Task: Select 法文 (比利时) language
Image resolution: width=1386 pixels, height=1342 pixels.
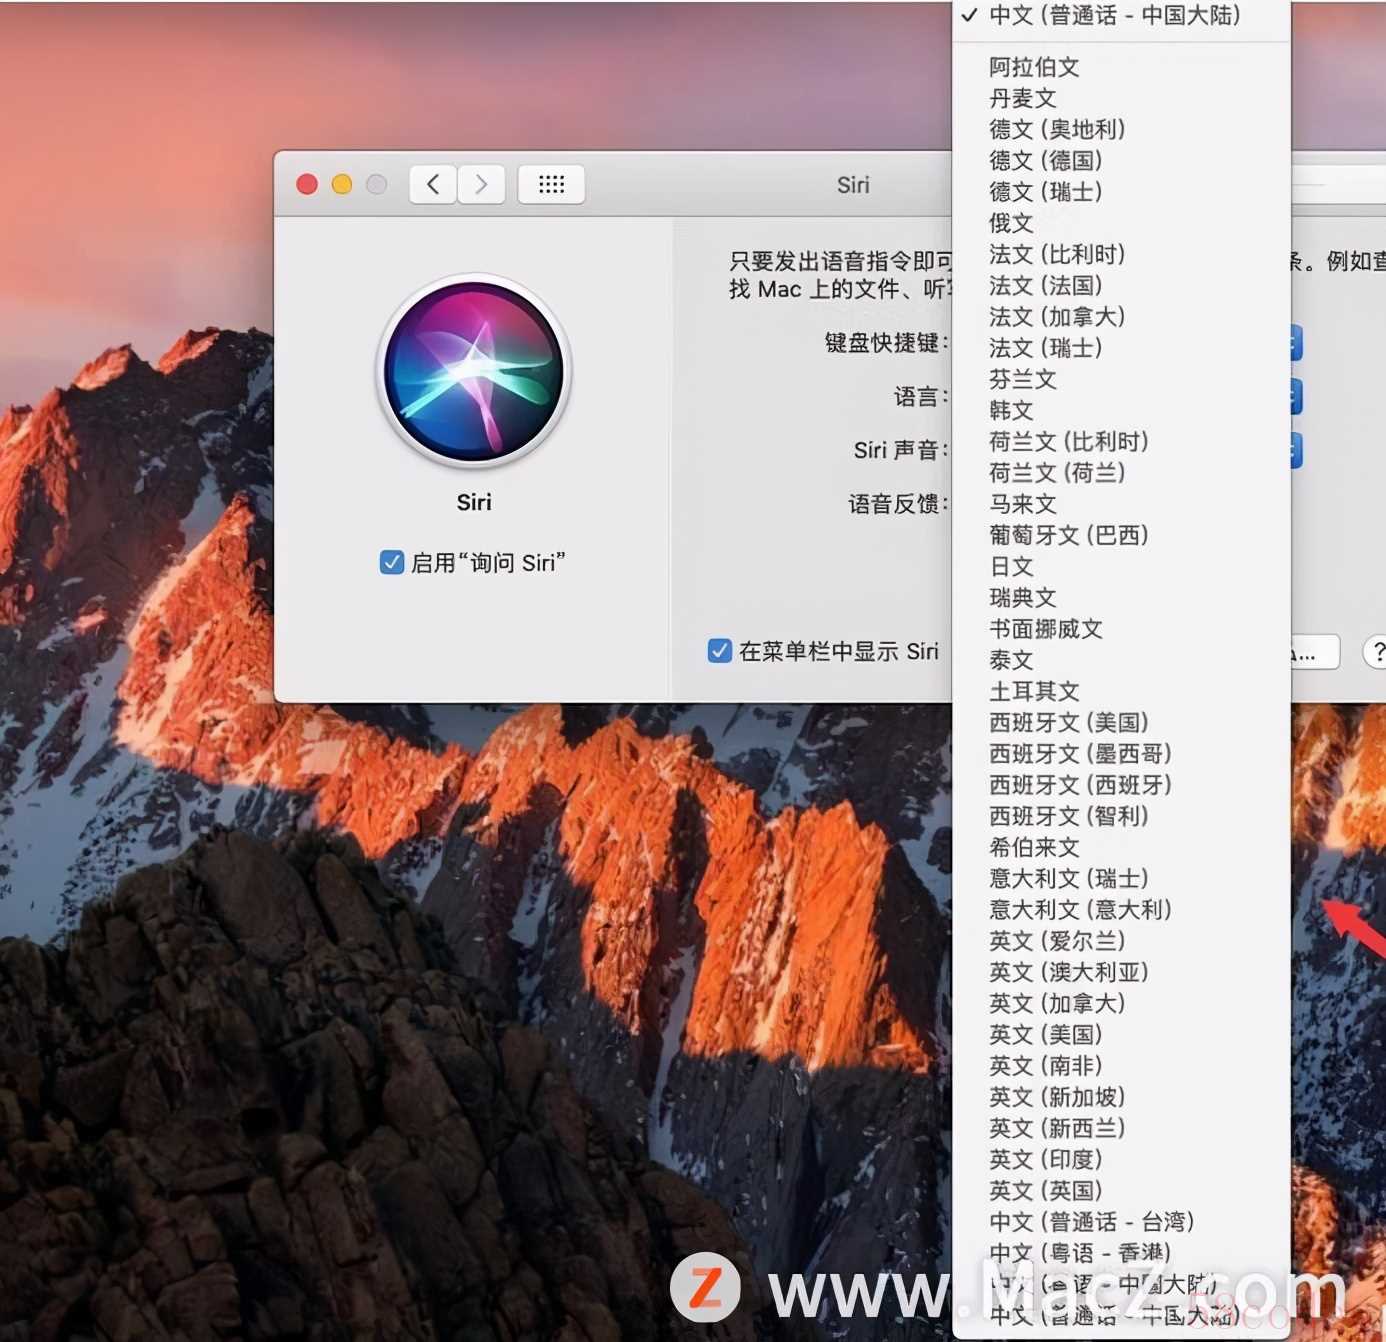Action: [1122, 254]
